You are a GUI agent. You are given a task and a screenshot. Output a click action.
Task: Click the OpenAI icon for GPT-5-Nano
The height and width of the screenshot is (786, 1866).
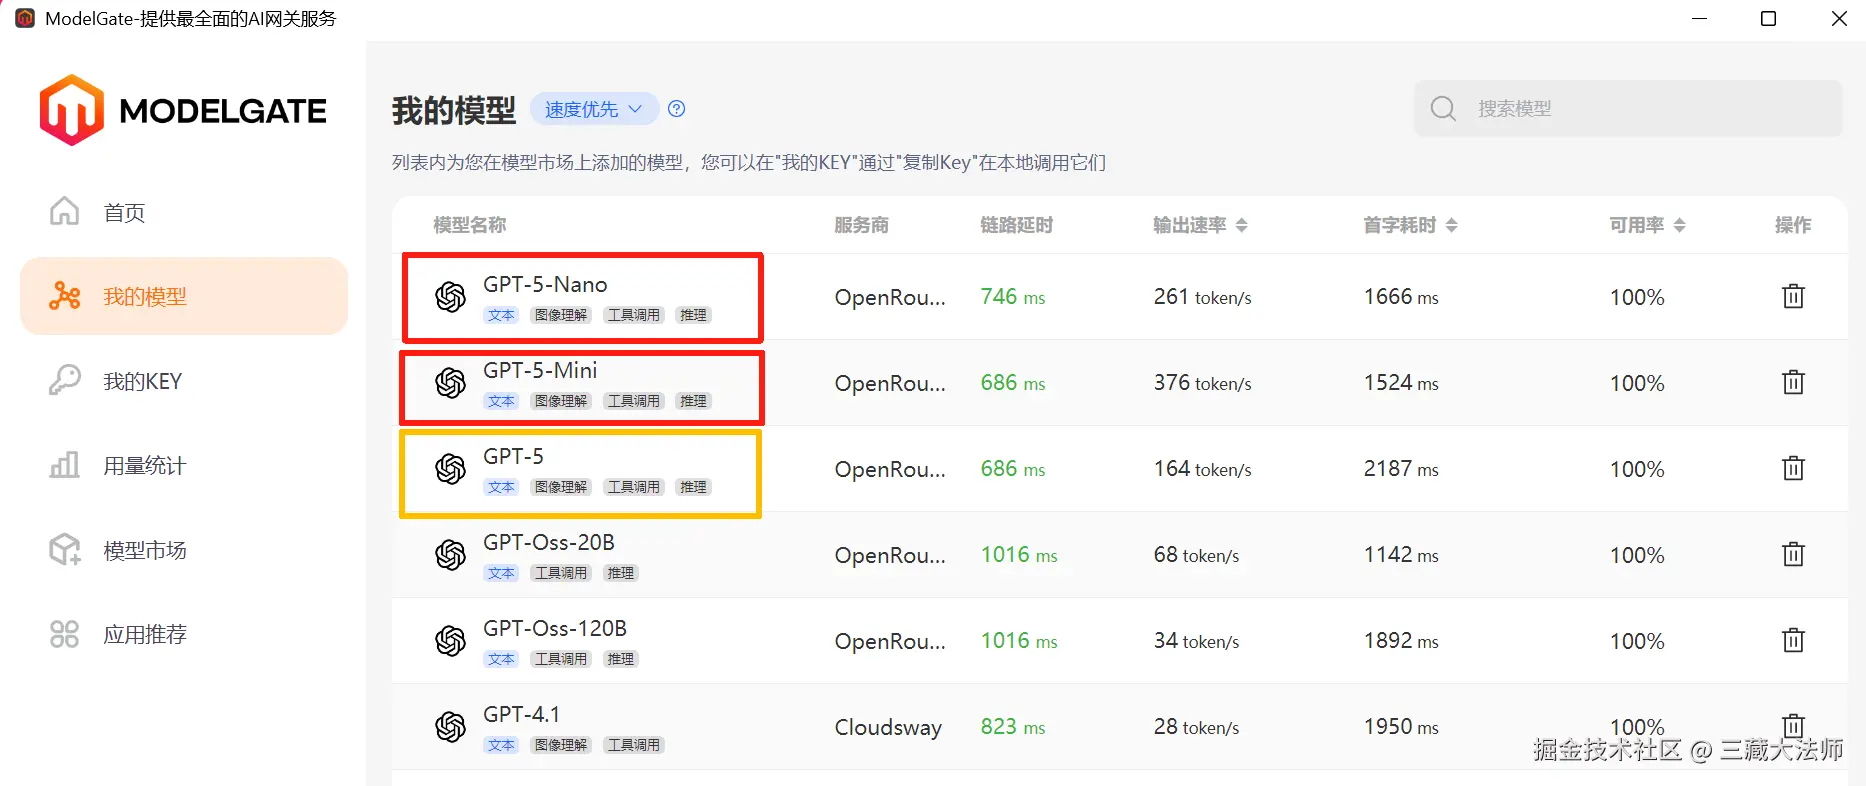pyautogui.click(x=450, y=297)
